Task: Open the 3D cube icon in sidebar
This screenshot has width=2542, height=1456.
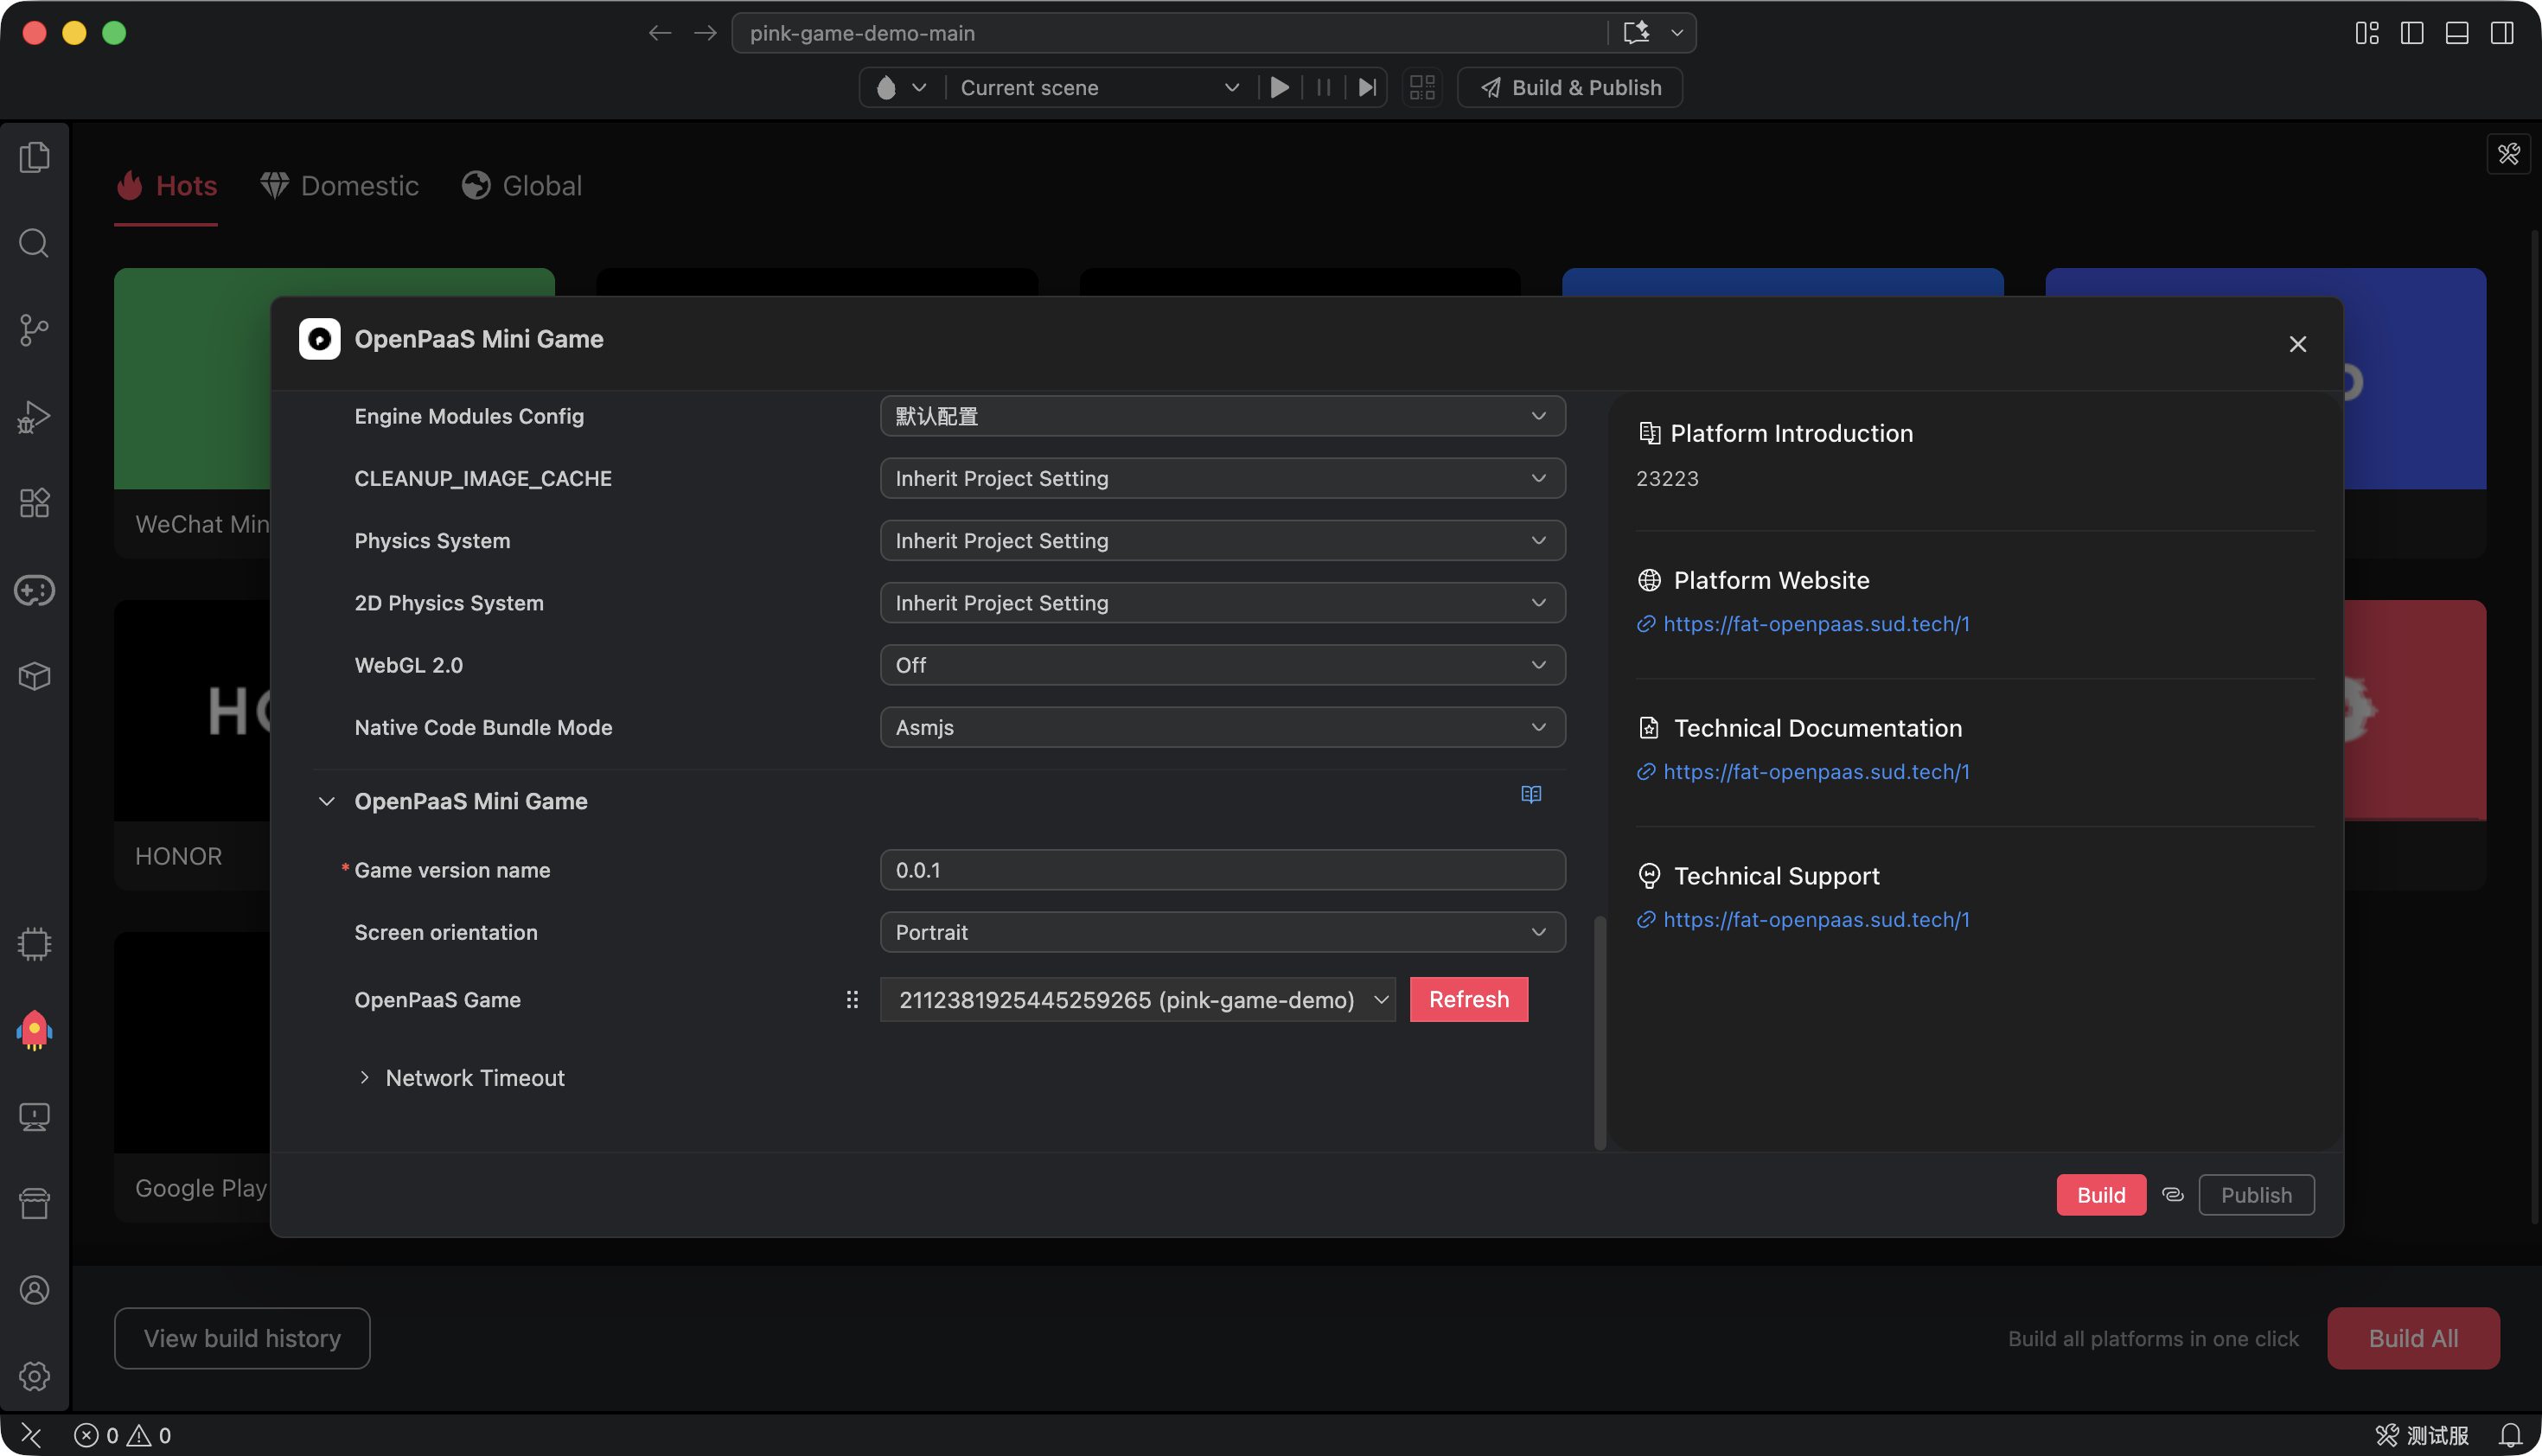Action: (34, 677)
